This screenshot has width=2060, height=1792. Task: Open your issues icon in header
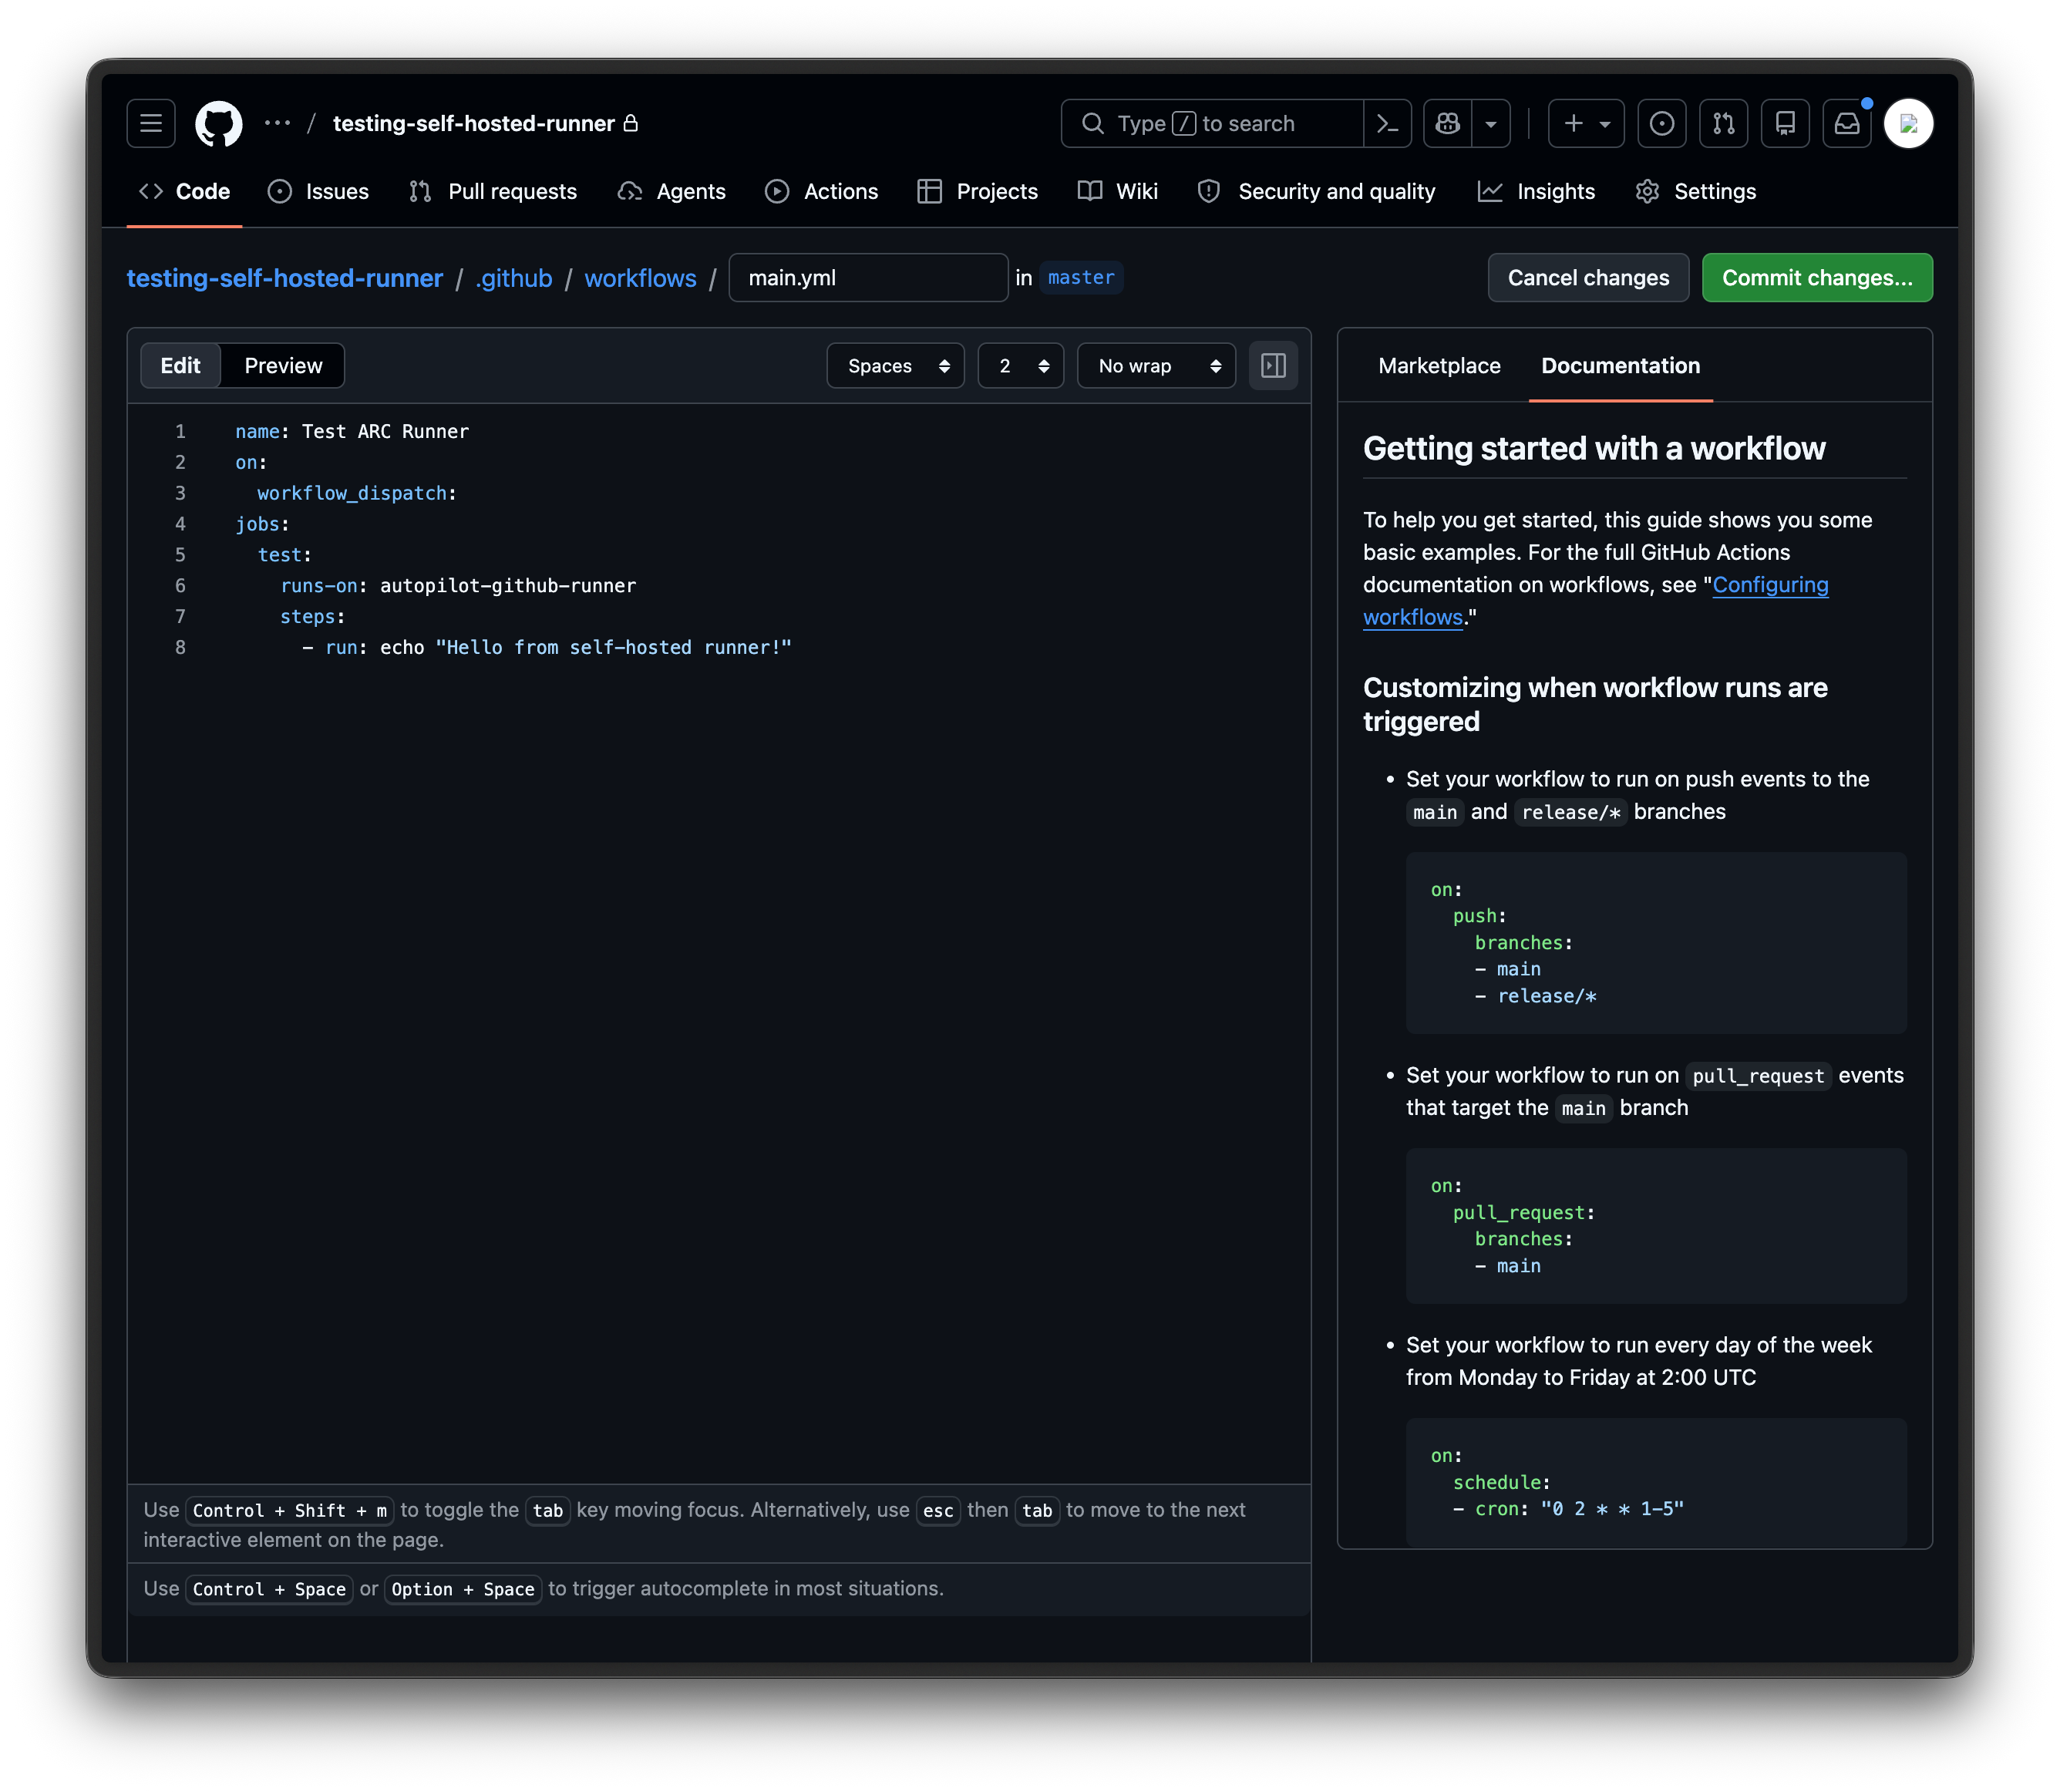[1661, 123]
